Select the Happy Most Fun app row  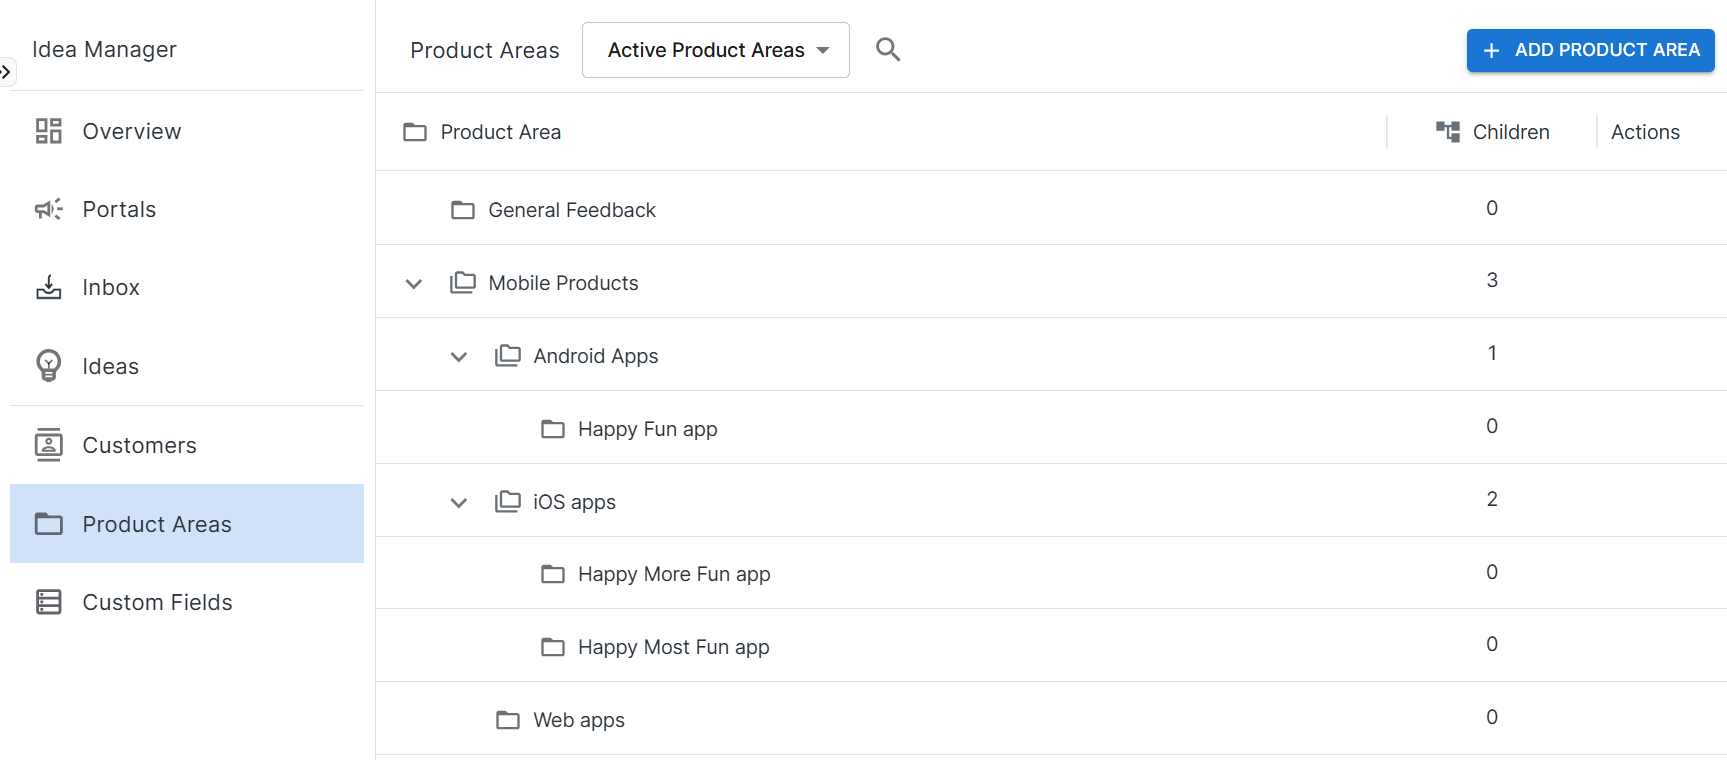(x=673, y=647)
